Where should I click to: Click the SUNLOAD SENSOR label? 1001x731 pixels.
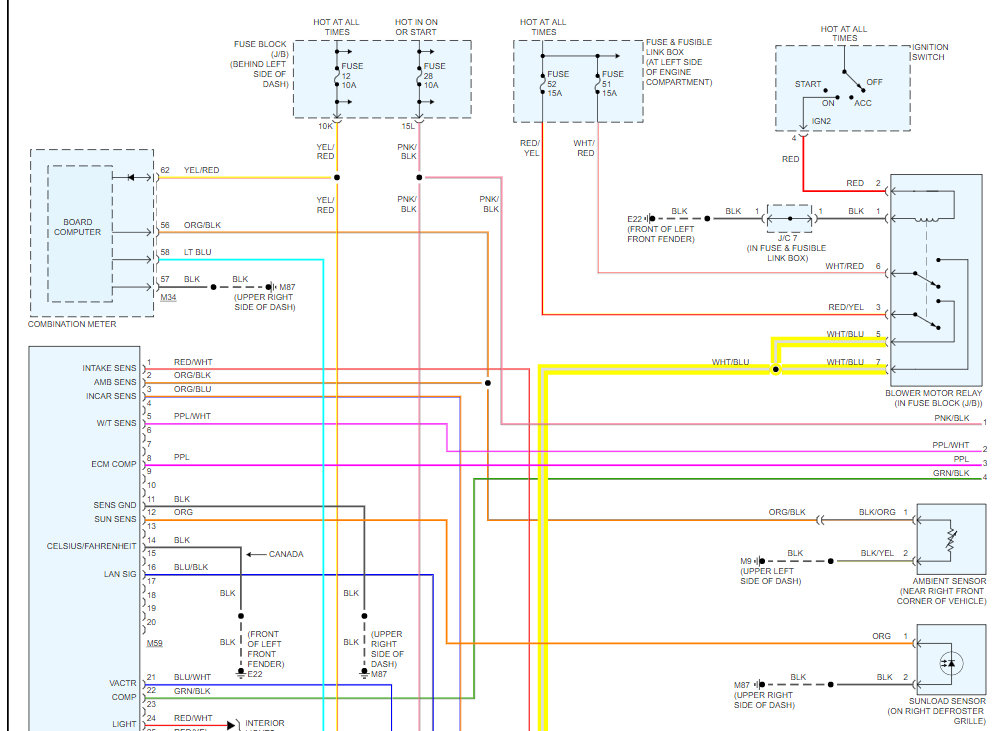coord(947,700)
